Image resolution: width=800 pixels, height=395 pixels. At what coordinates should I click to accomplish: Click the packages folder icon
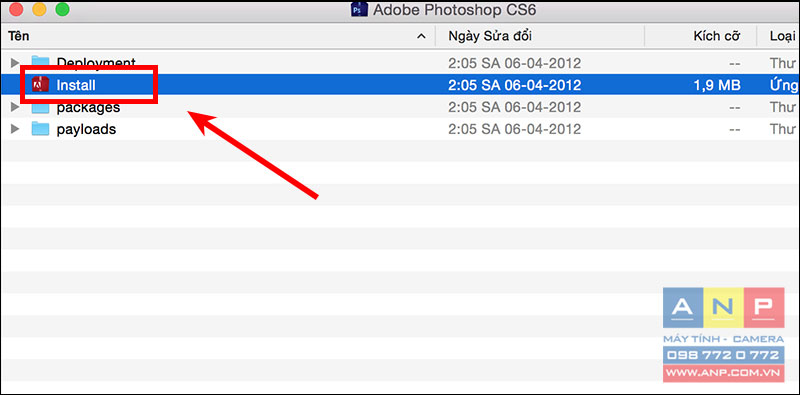(x=40, y=108)
